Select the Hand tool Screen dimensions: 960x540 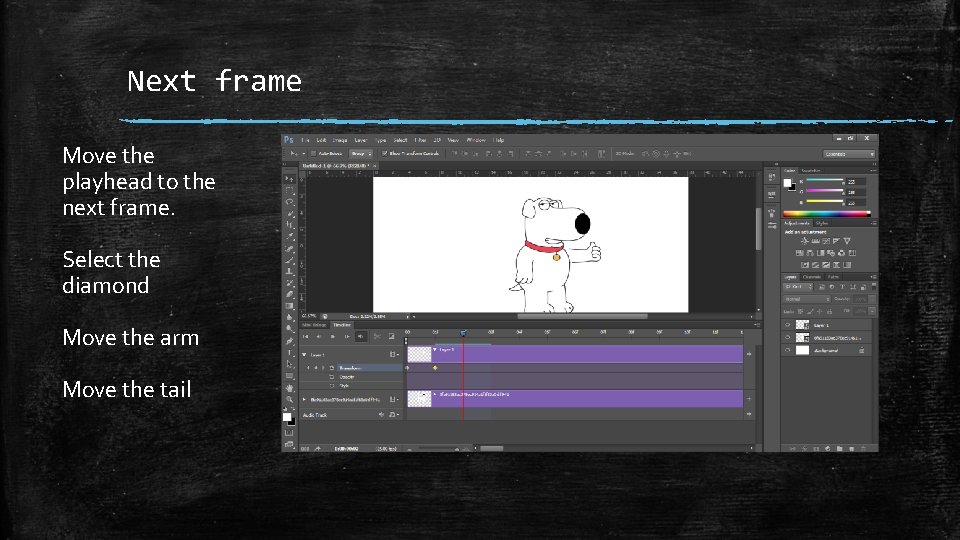pos(290,388)
